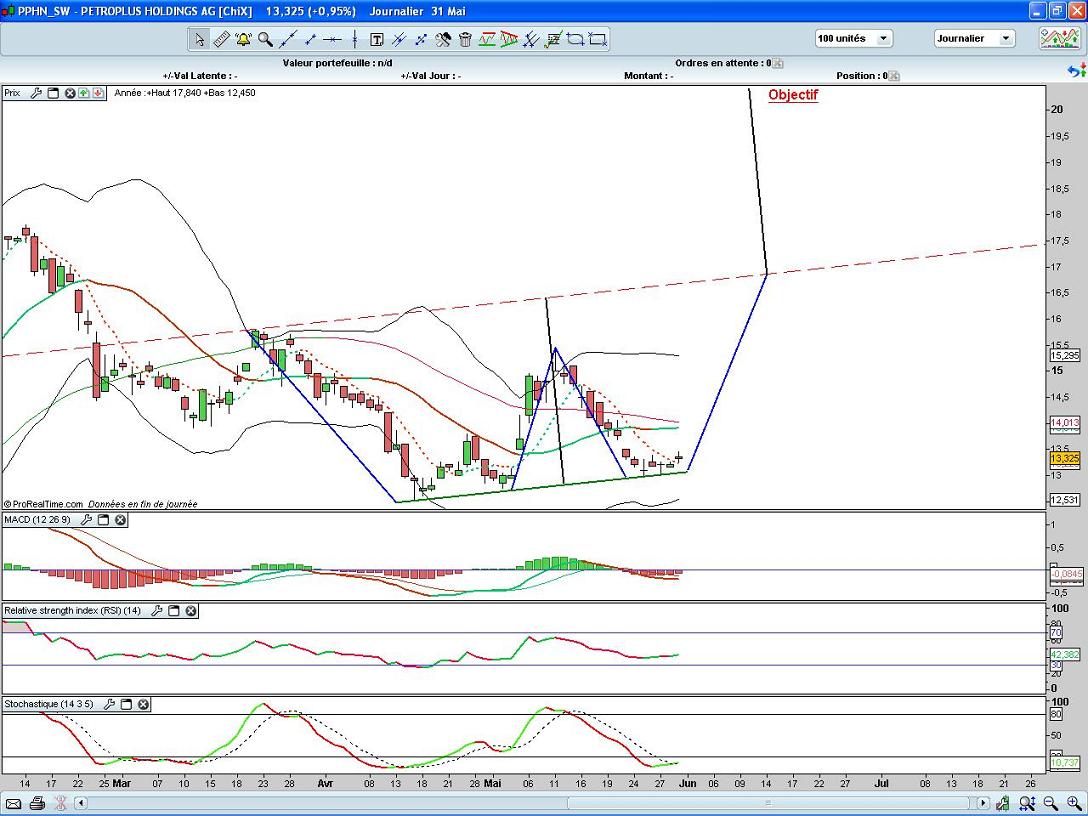Select the text annotation tool
Image resolution: width=1088 pixels, height=816 pixels.
pos(377,40)
